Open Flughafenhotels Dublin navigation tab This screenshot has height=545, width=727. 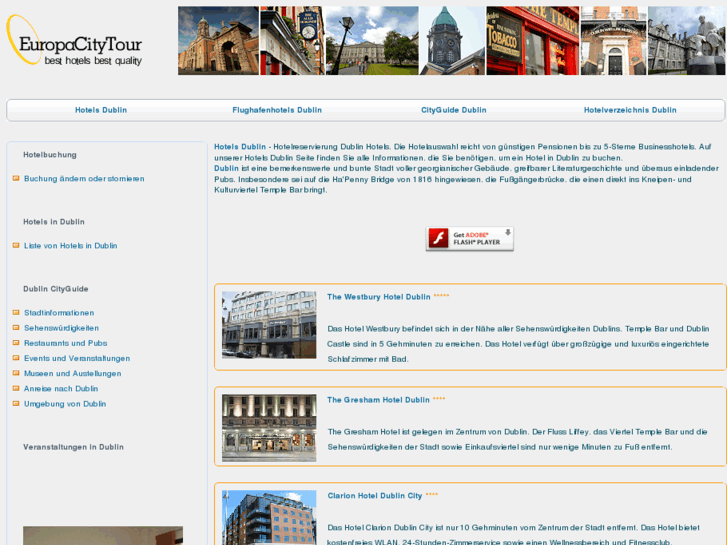[277, 110]
